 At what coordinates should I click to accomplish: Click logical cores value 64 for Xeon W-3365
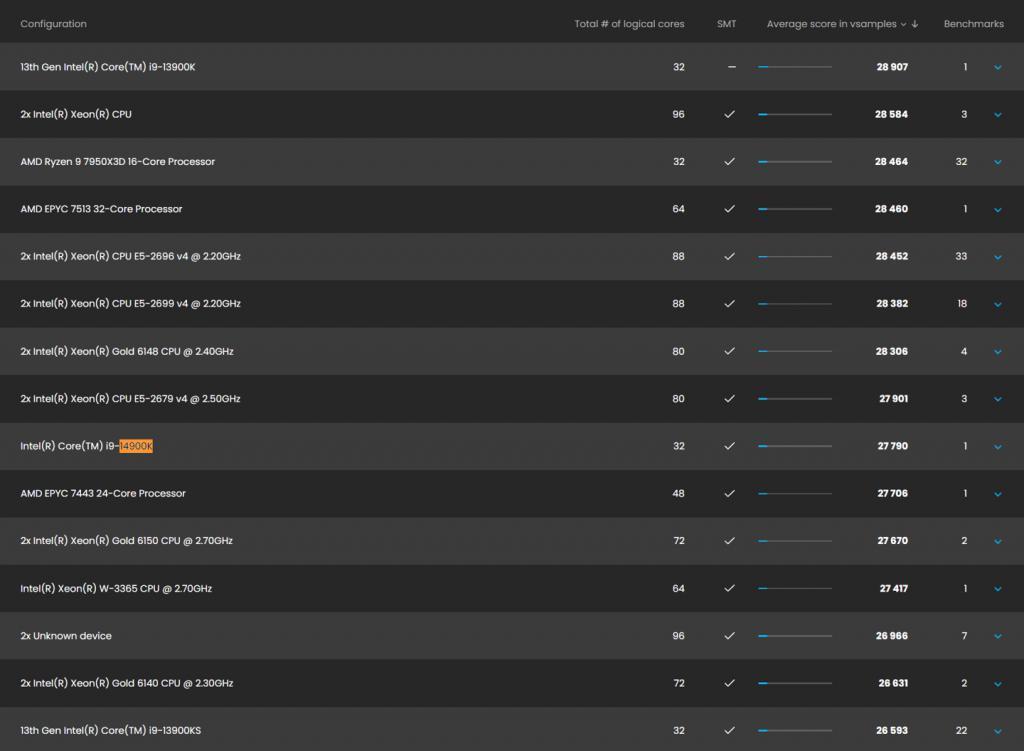click(679, 588)
